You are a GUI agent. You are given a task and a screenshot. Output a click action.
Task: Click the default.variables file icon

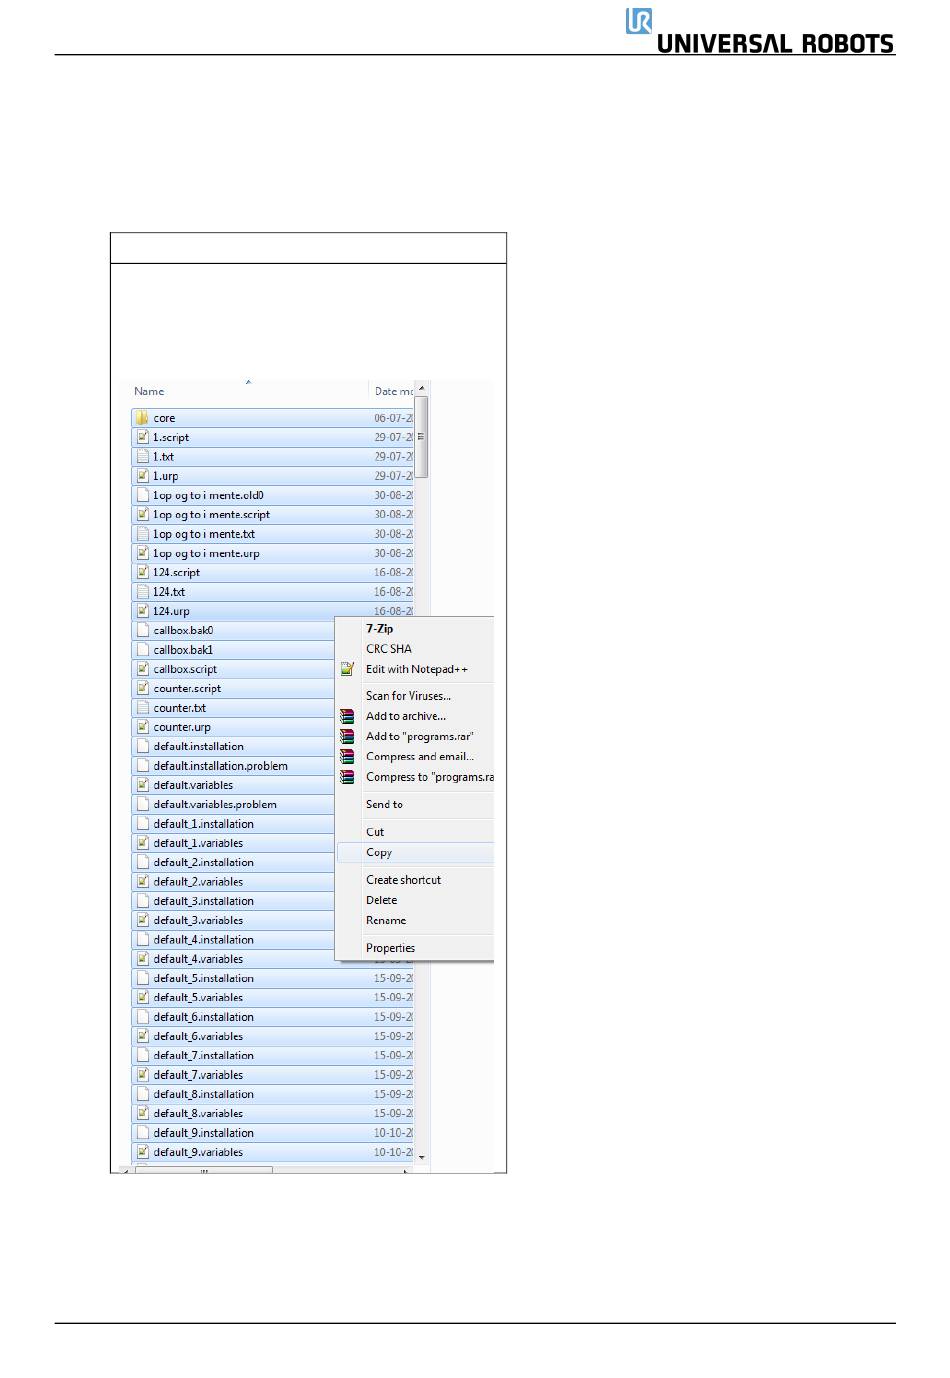tap(142, 785)
